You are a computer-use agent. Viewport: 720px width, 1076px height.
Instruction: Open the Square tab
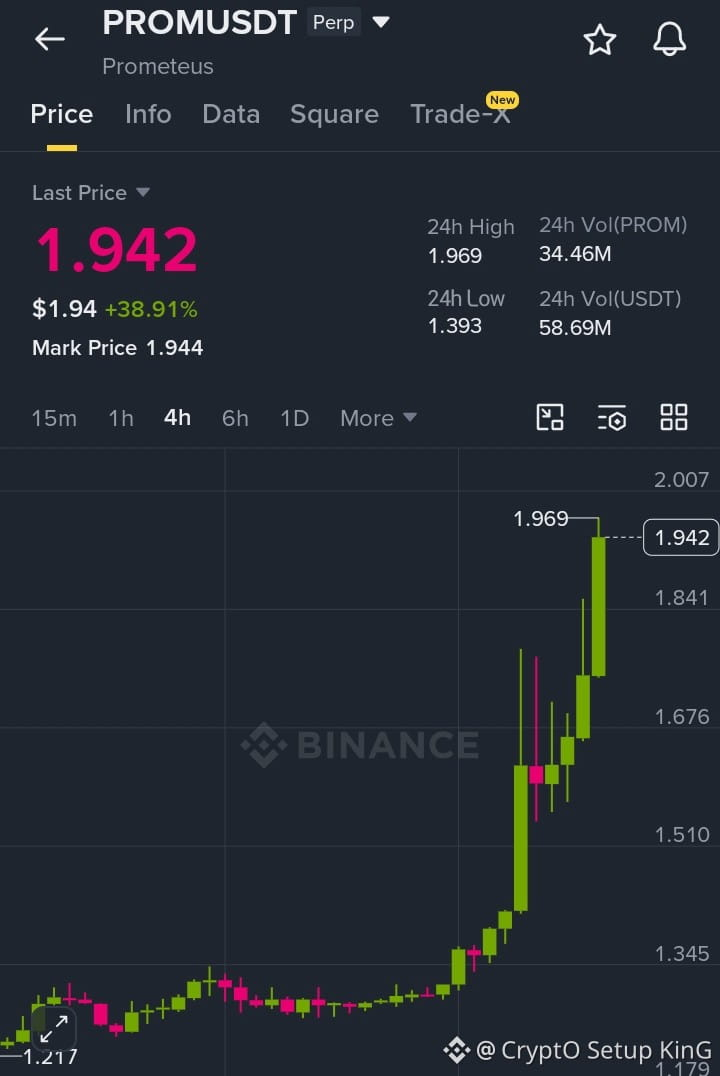[334, 114]
